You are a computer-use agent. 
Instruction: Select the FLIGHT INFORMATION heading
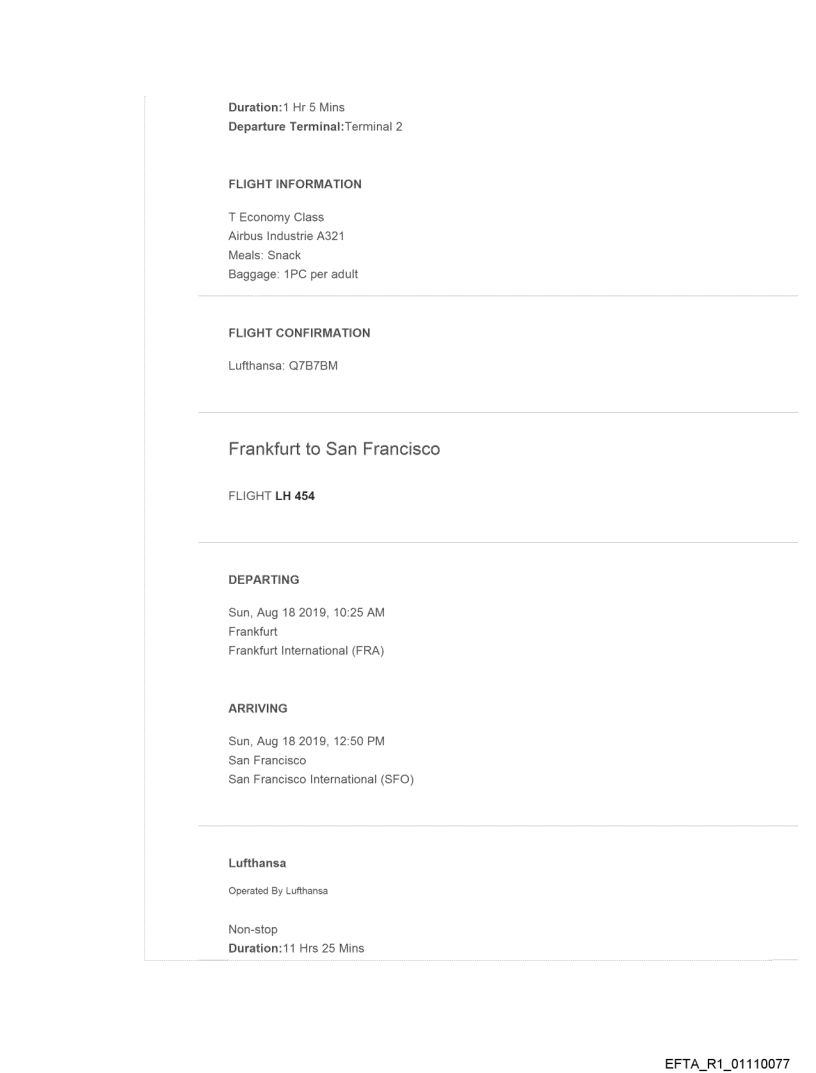click(x=295, y=184)
